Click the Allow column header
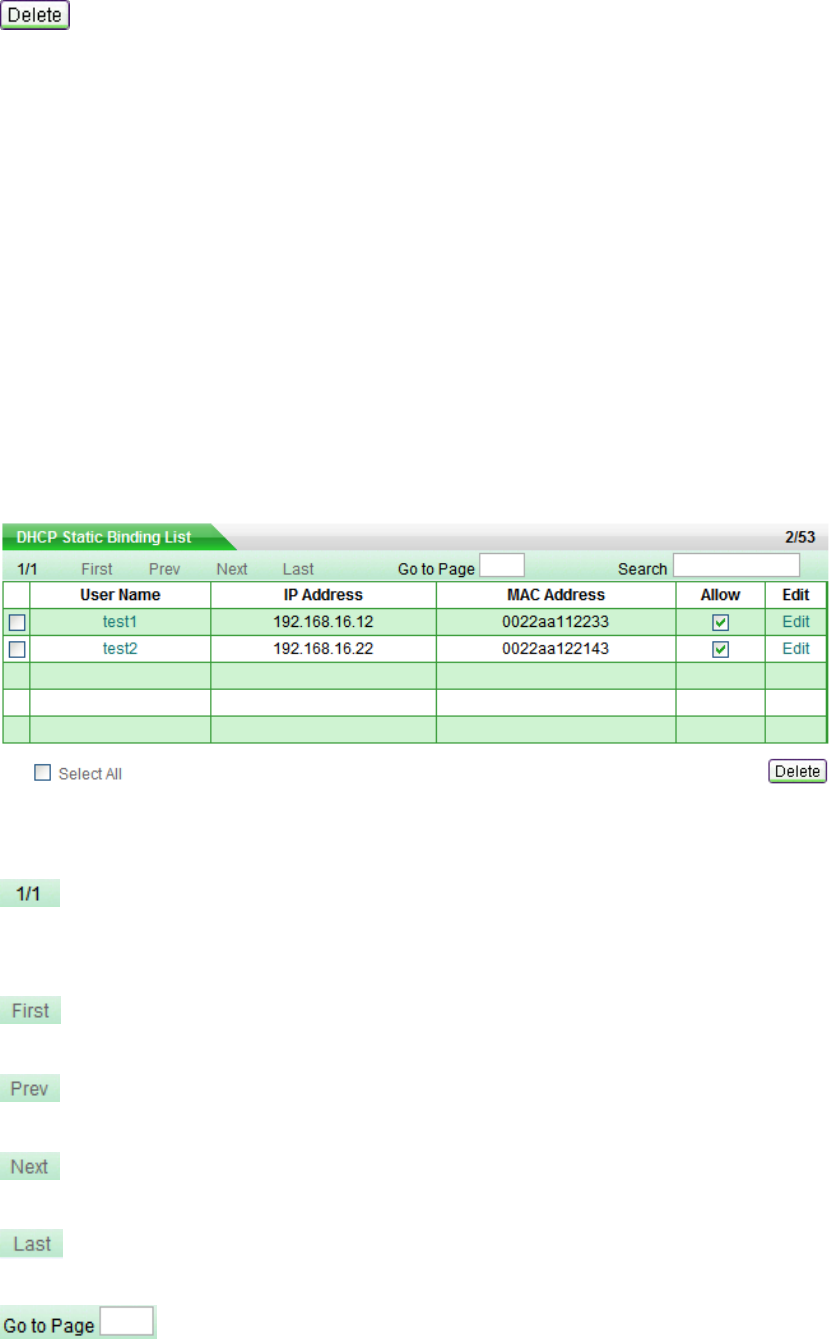This screenshot has width=831, height=1339. 720,595
